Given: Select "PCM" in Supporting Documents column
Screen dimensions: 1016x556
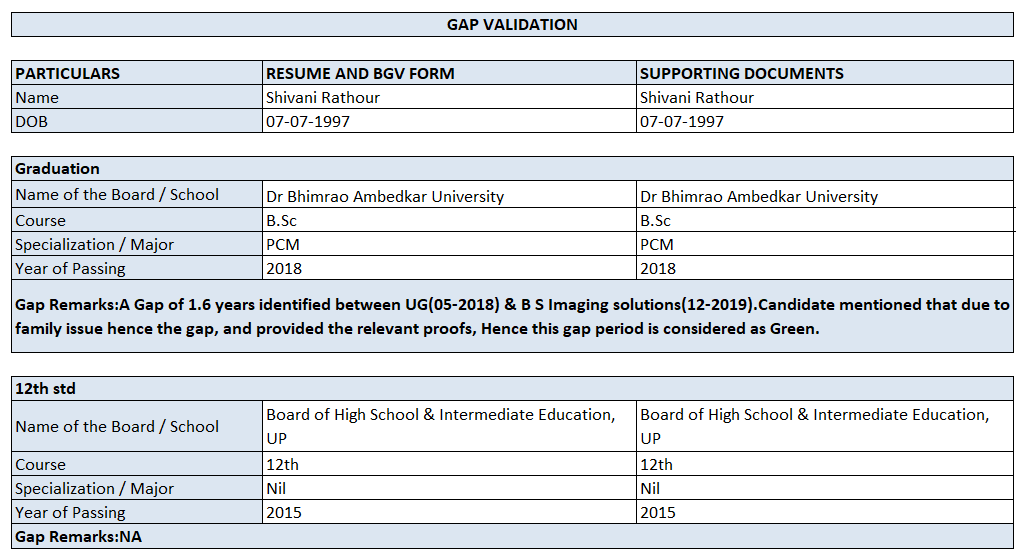Looking at the screenshot, I should 825,244.
